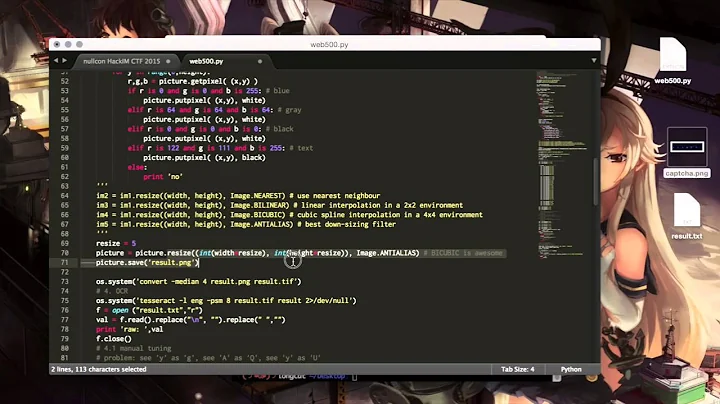
Task: Select the web500.py editor tab
Action: click(x=206, y=61)
